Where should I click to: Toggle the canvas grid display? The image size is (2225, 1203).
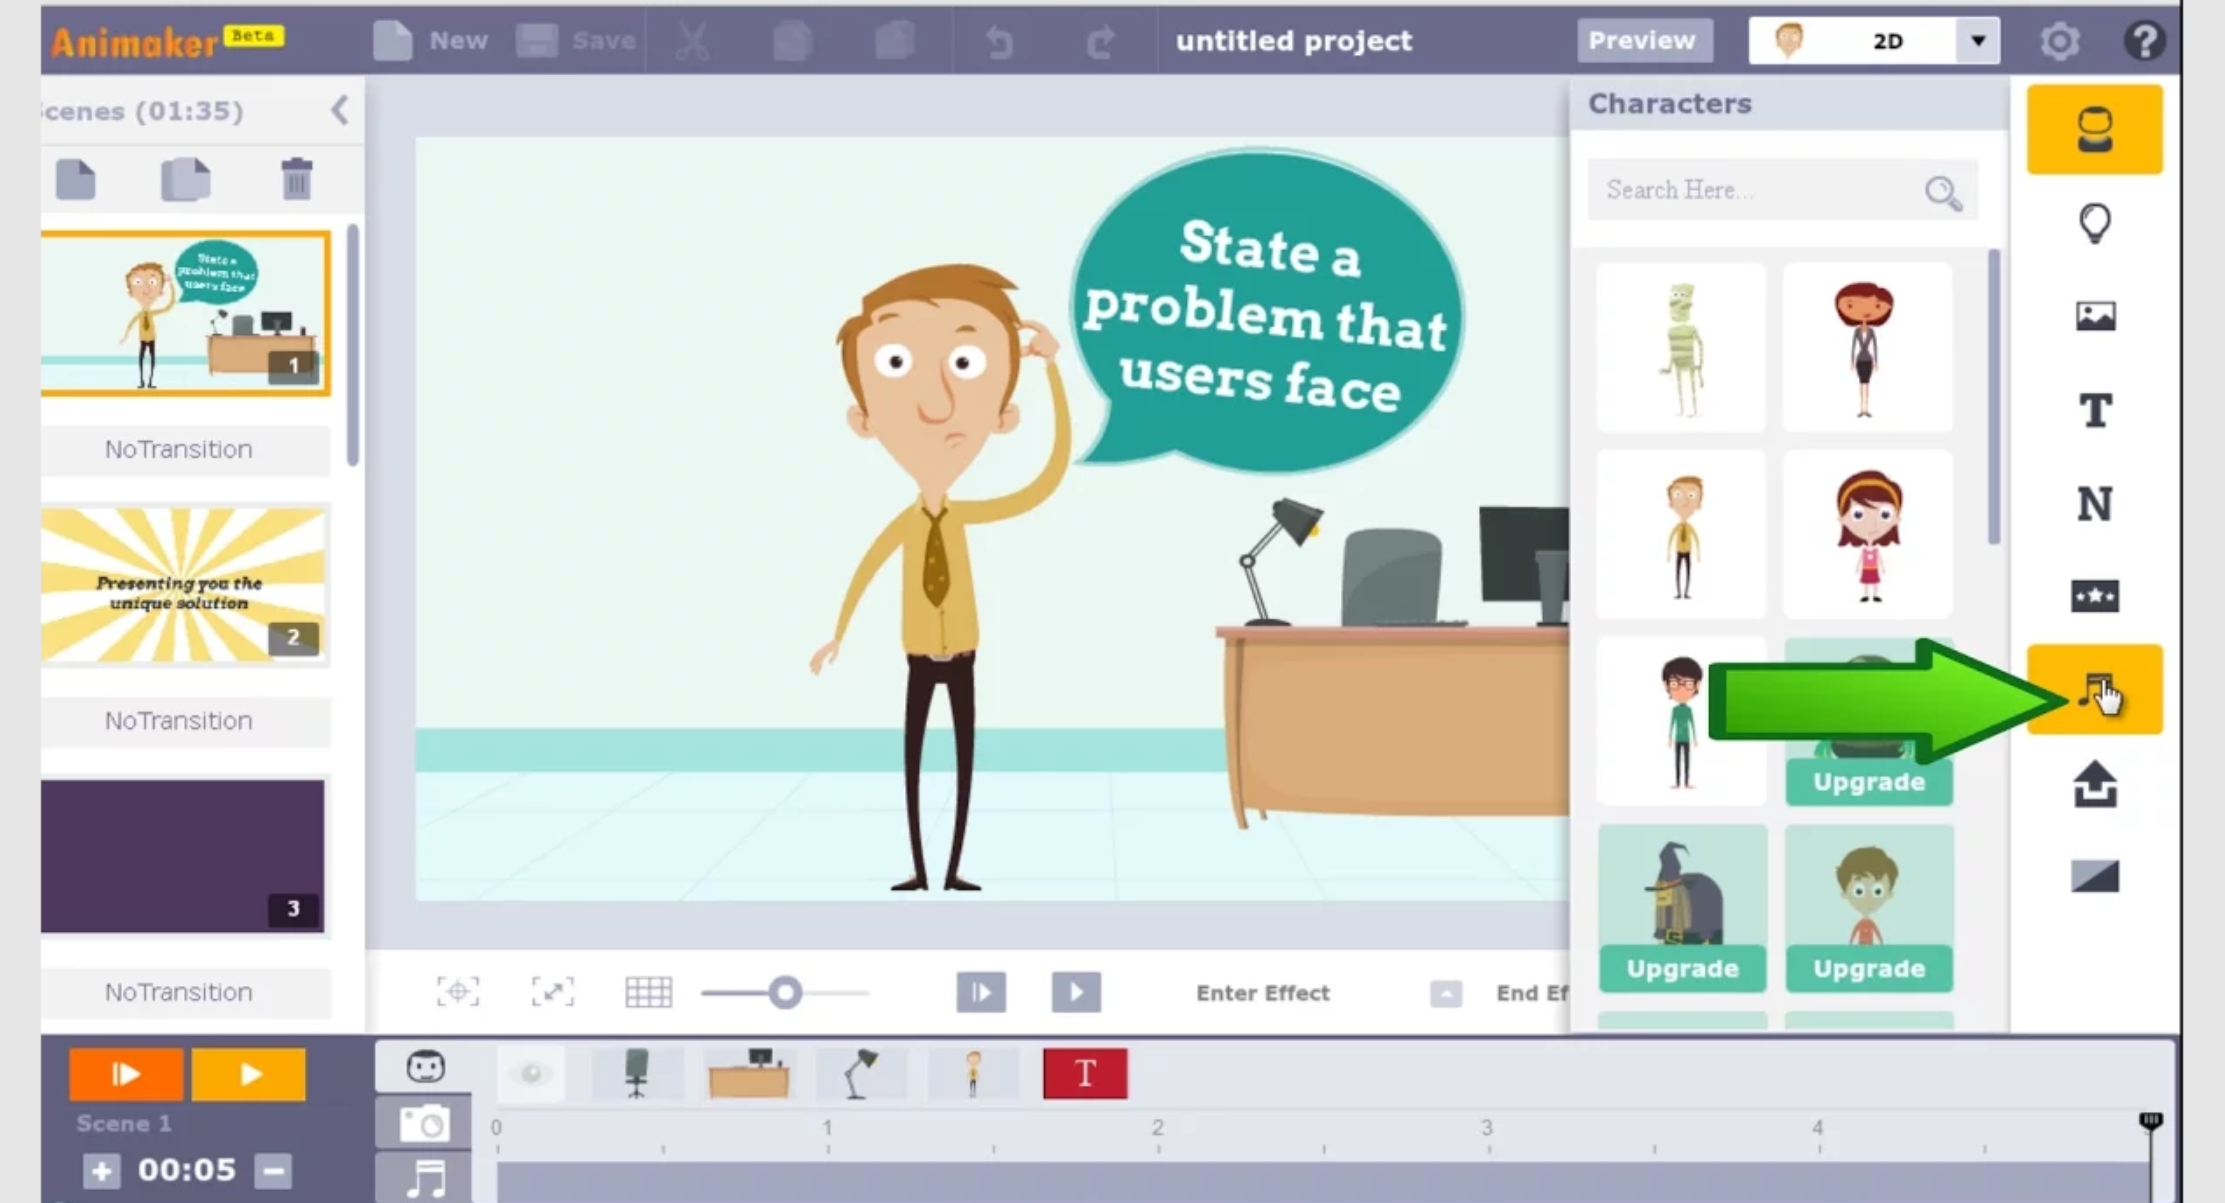648,992
